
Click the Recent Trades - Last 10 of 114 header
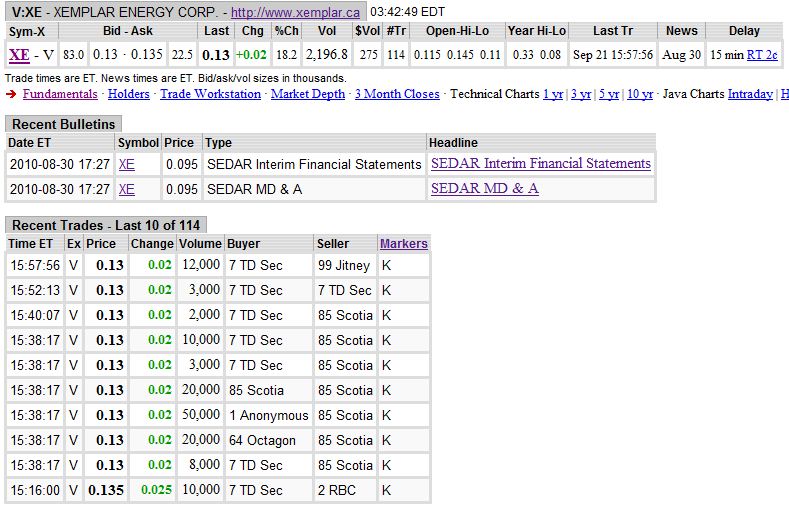[x=106, y=225]
